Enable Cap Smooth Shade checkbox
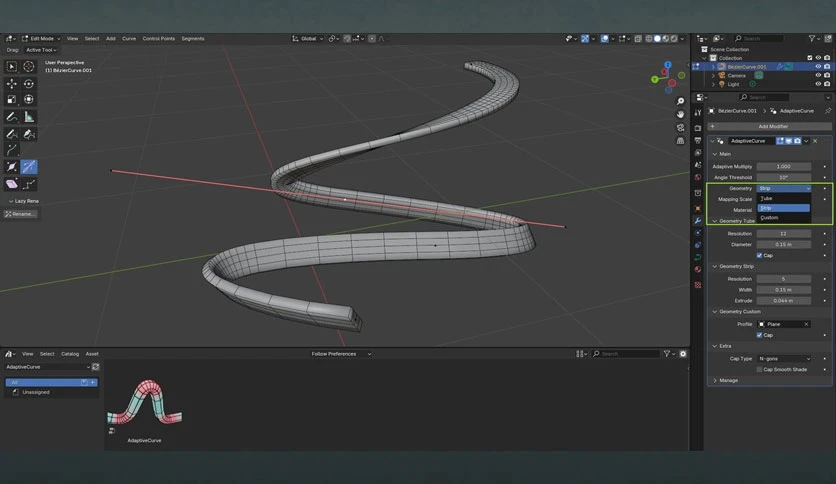Image resolution: width=836 pixels, height=484 pixels. (759, 369)
